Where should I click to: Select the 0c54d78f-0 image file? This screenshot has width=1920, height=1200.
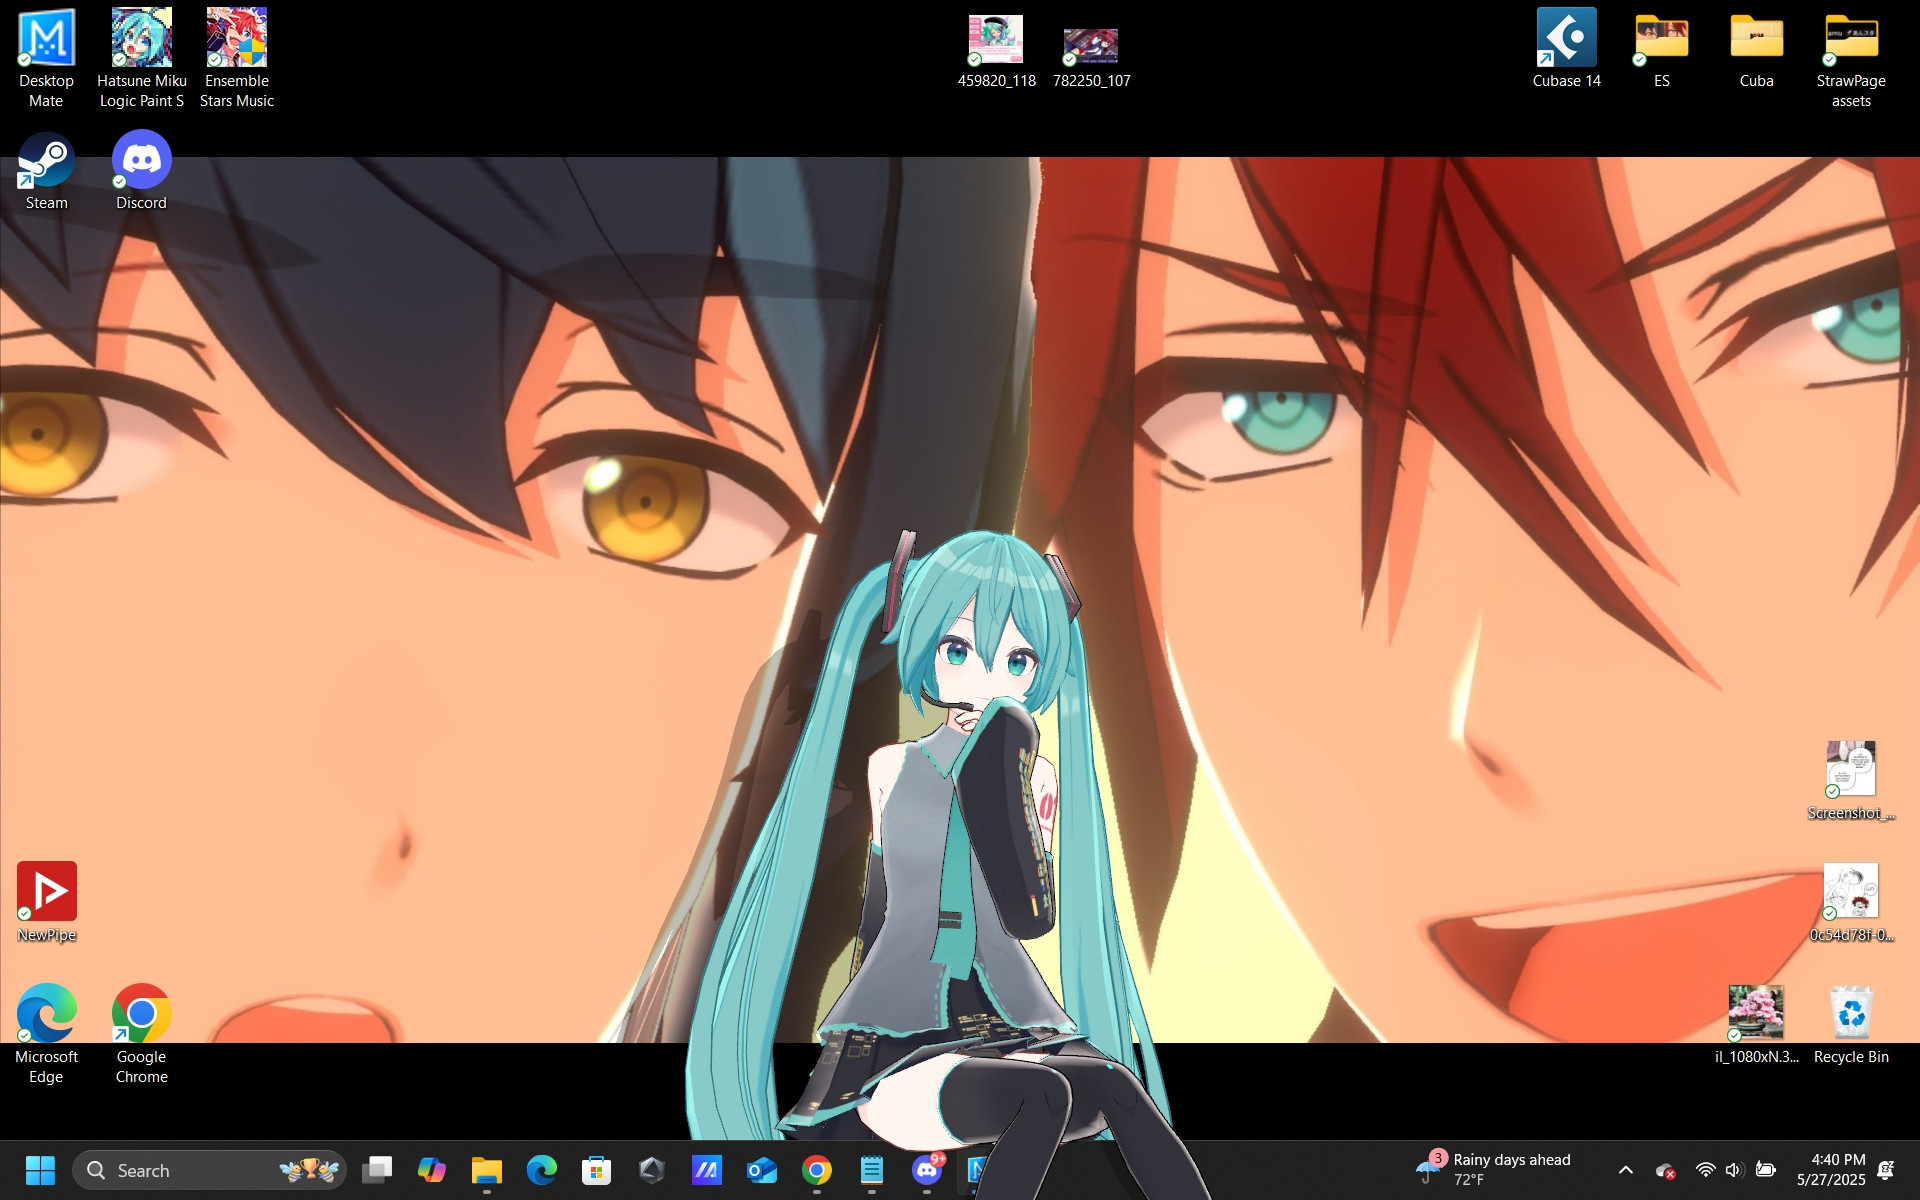[1851, 903]
